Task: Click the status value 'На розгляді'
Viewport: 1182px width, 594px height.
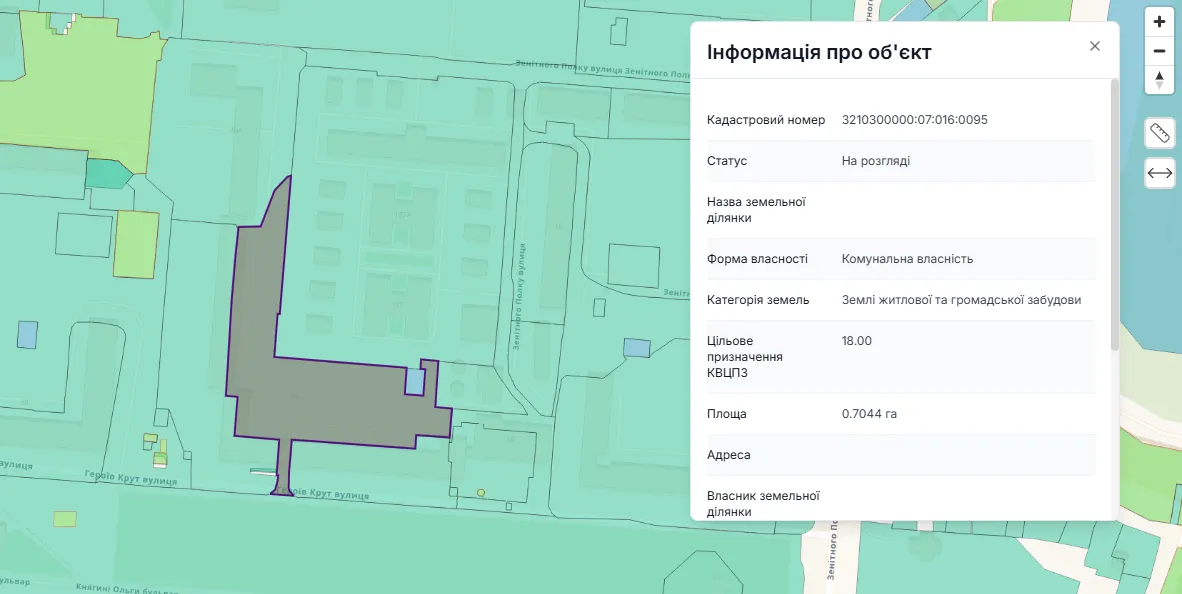Action: click(876, 161)
